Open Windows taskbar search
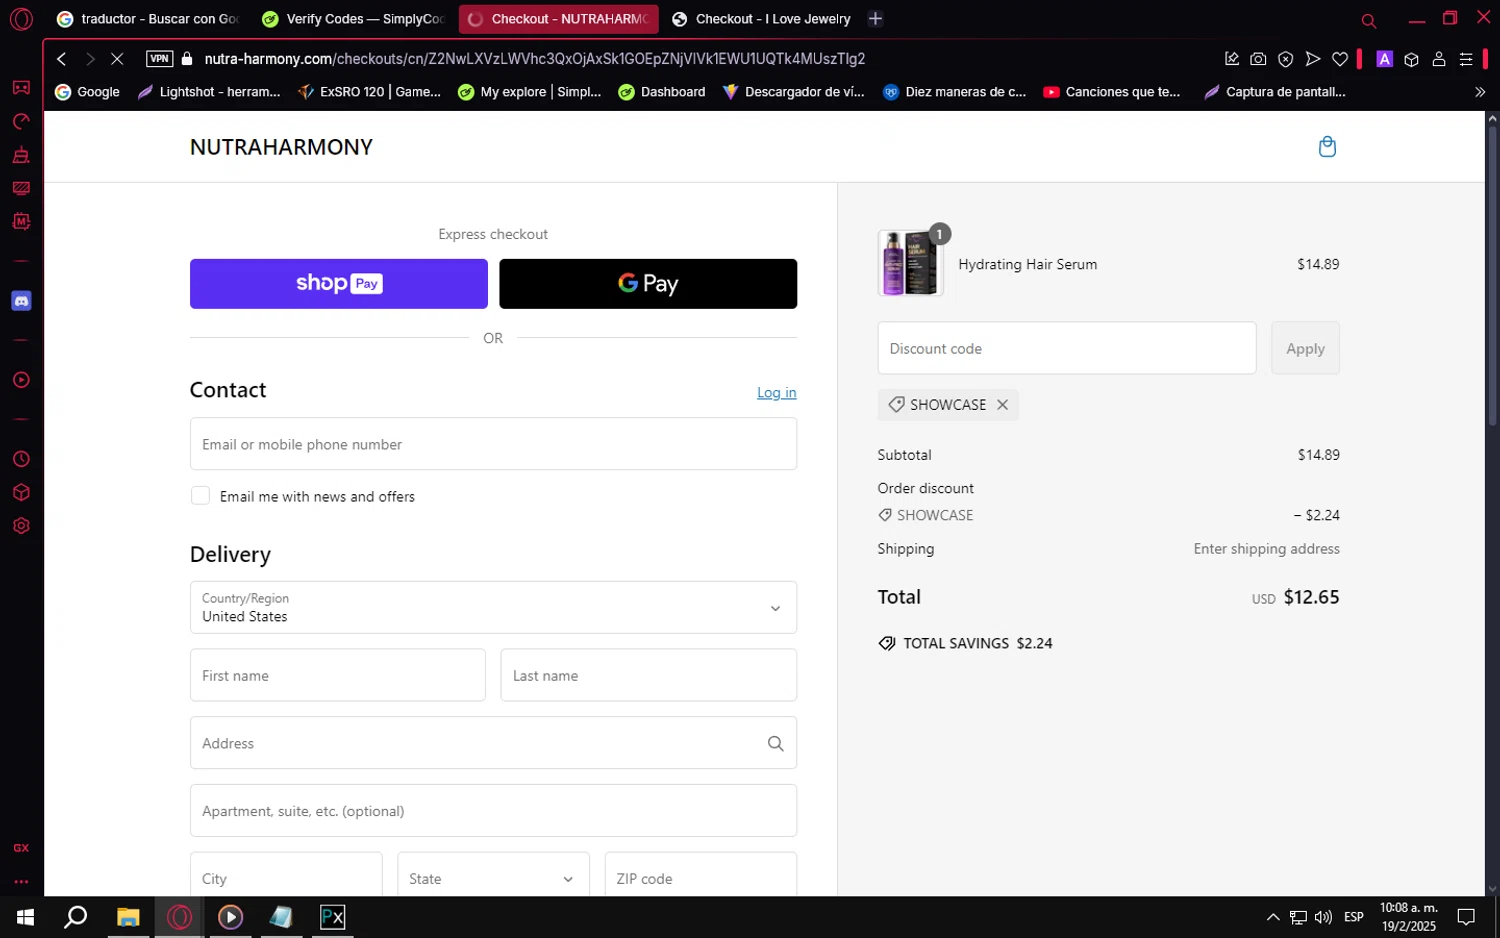 pyautogui.click(x=76, y=917)
